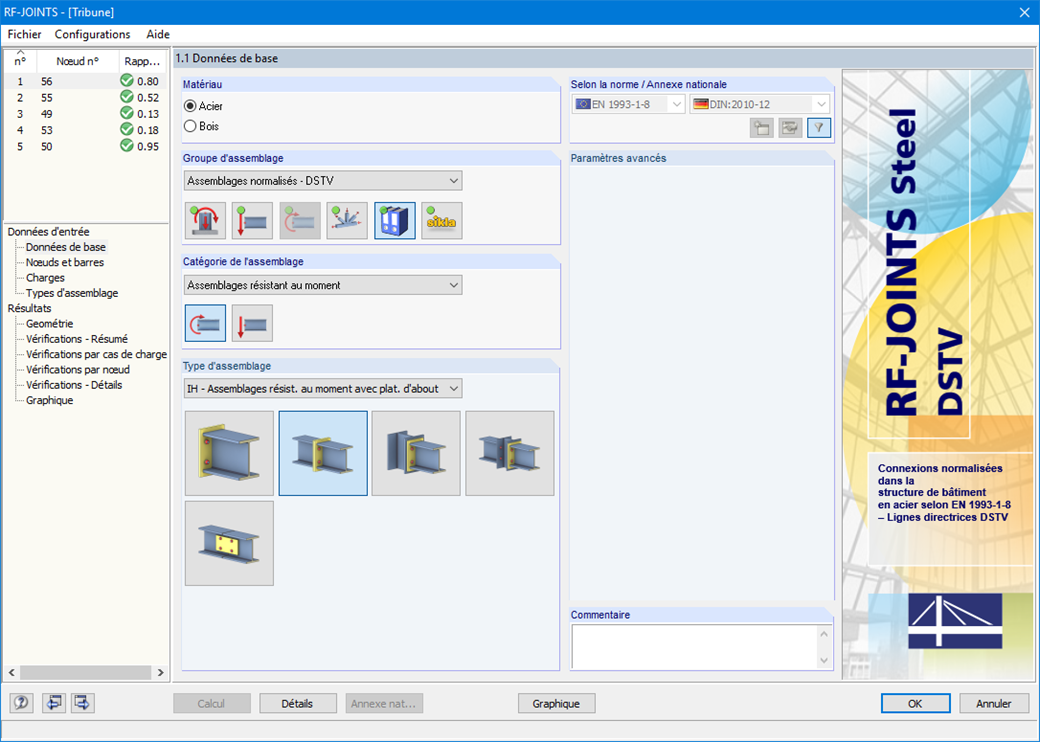Open Vérifications par nœud tree item

tap(78, 369)
